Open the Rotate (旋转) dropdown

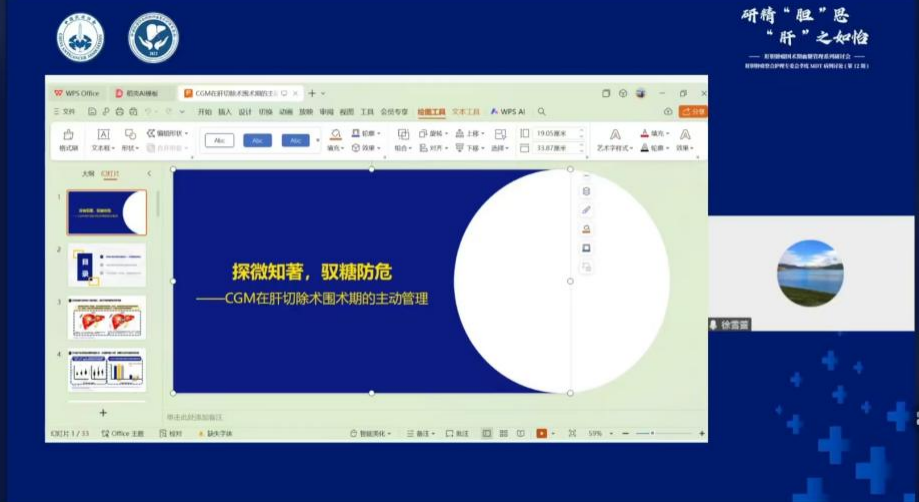(x=433, y=134)
